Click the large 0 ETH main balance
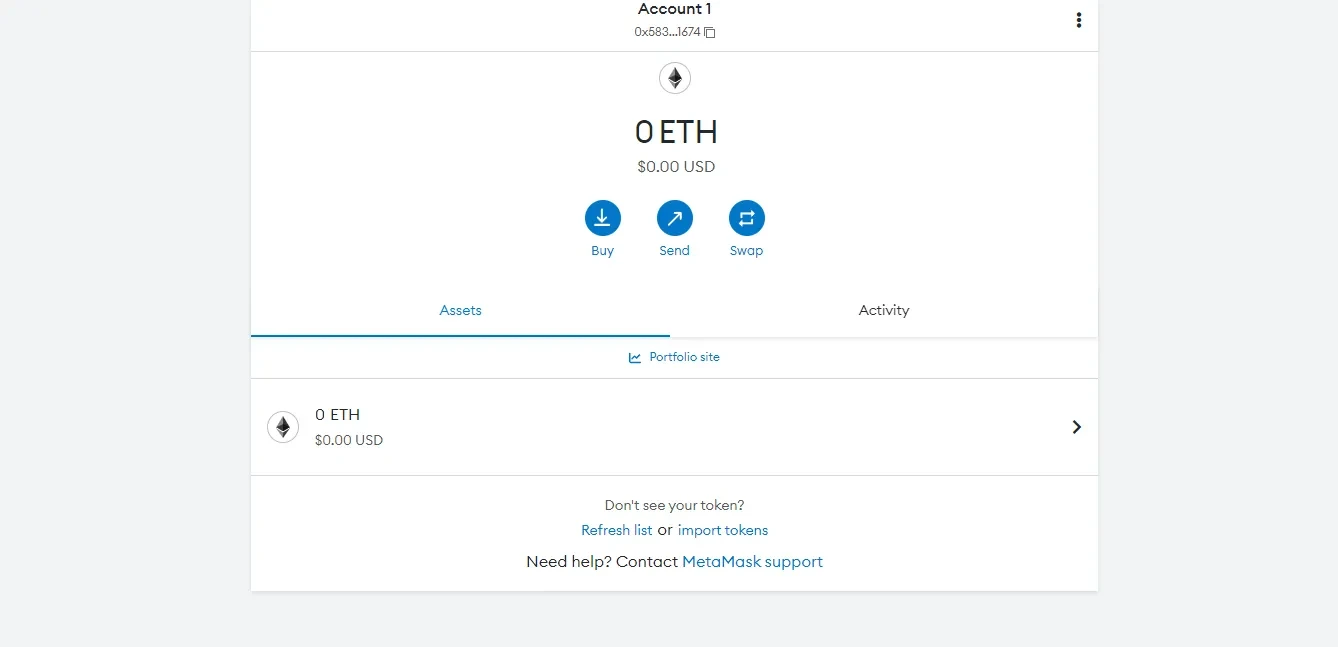 tap(676, 132)
